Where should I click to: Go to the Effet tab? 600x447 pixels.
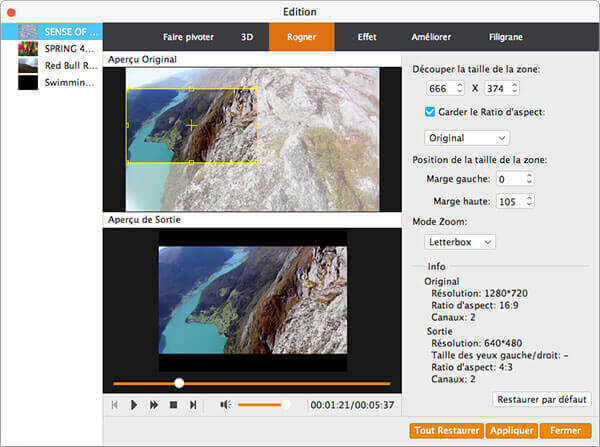tap(367, 37)
